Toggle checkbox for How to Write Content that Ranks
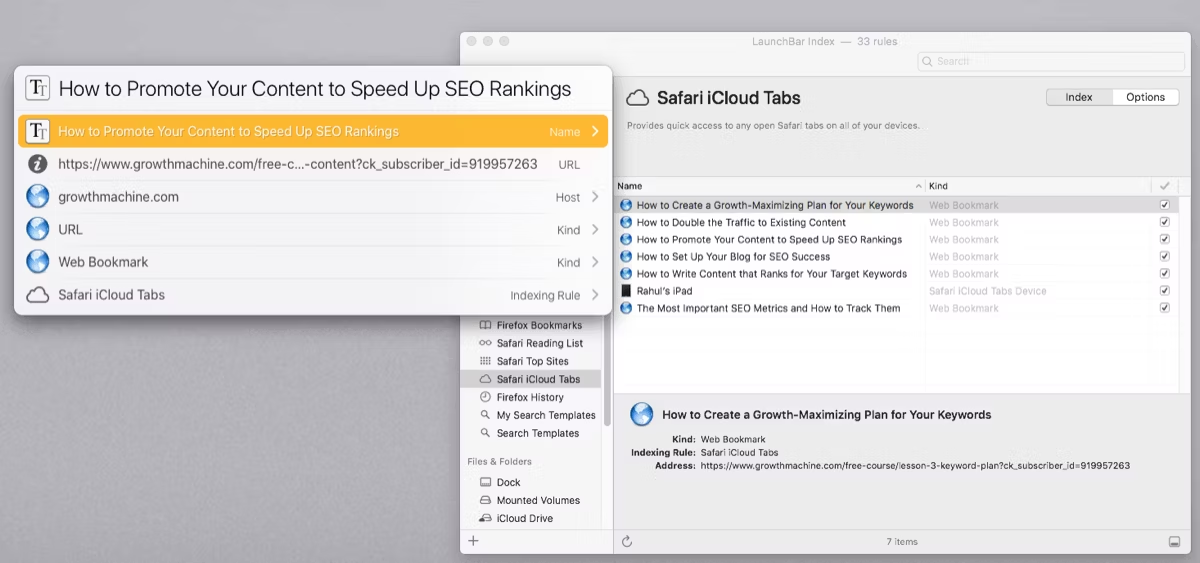 [1164, 273]
